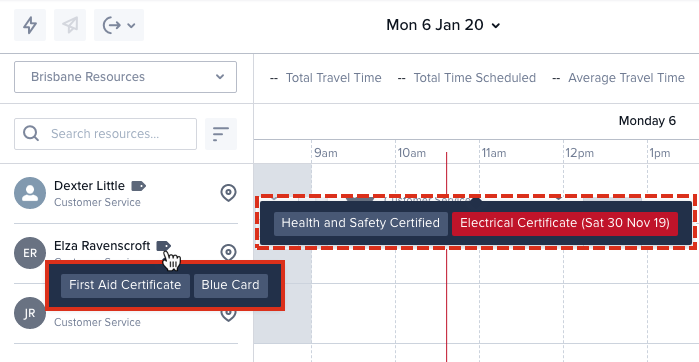Click the Blue Card tag
The width and height of the screenshot is (699, 362).
coord(230,285)
